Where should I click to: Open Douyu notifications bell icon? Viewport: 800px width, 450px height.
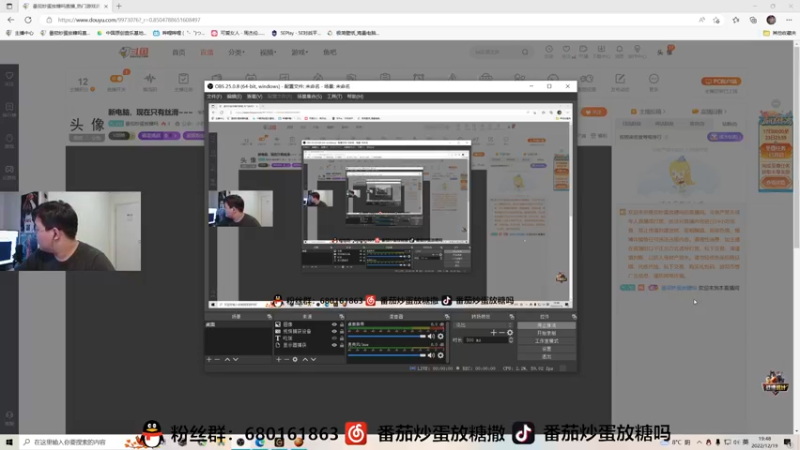619,51
